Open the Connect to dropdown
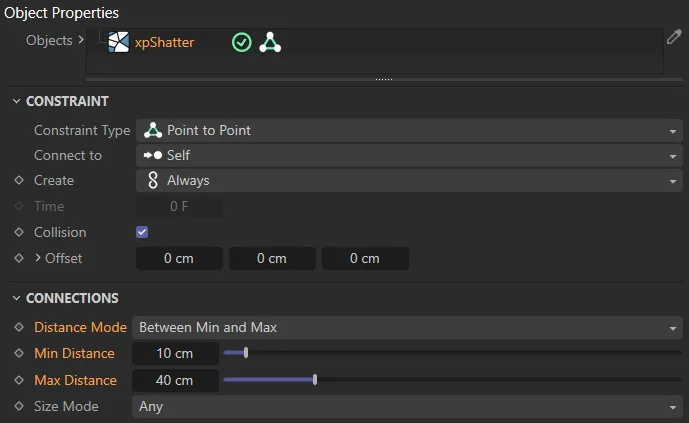This screenshot has width=689, height=423. click(408, 156)
